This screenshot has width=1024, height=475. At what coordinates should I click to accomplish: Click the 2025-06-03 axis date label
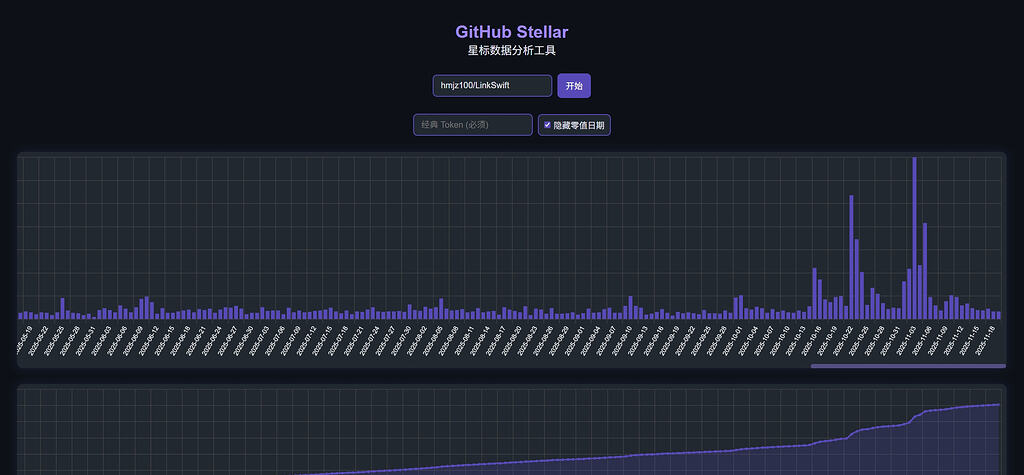pos(100,340)
